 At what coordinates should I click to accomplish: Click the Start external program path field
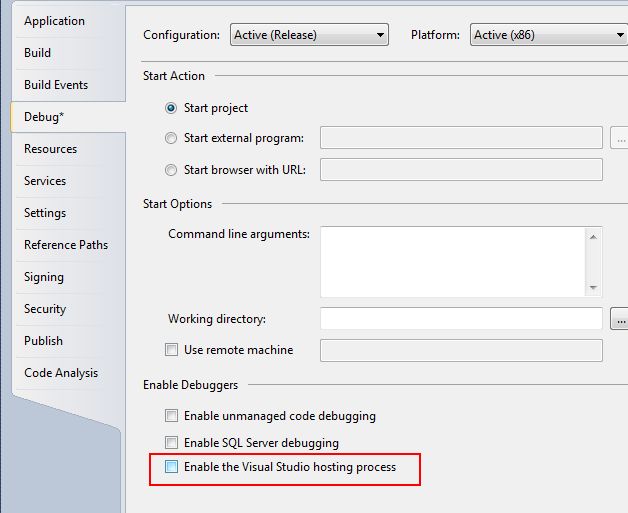click(461, 138)
